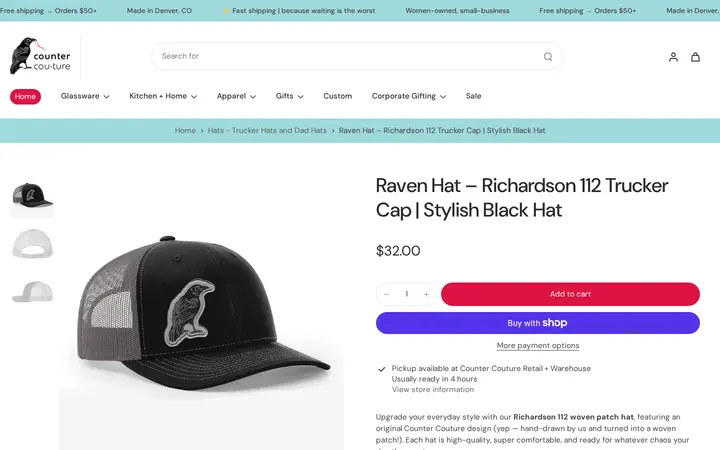
Task: Open View store information link
Action: coord(433,389)
